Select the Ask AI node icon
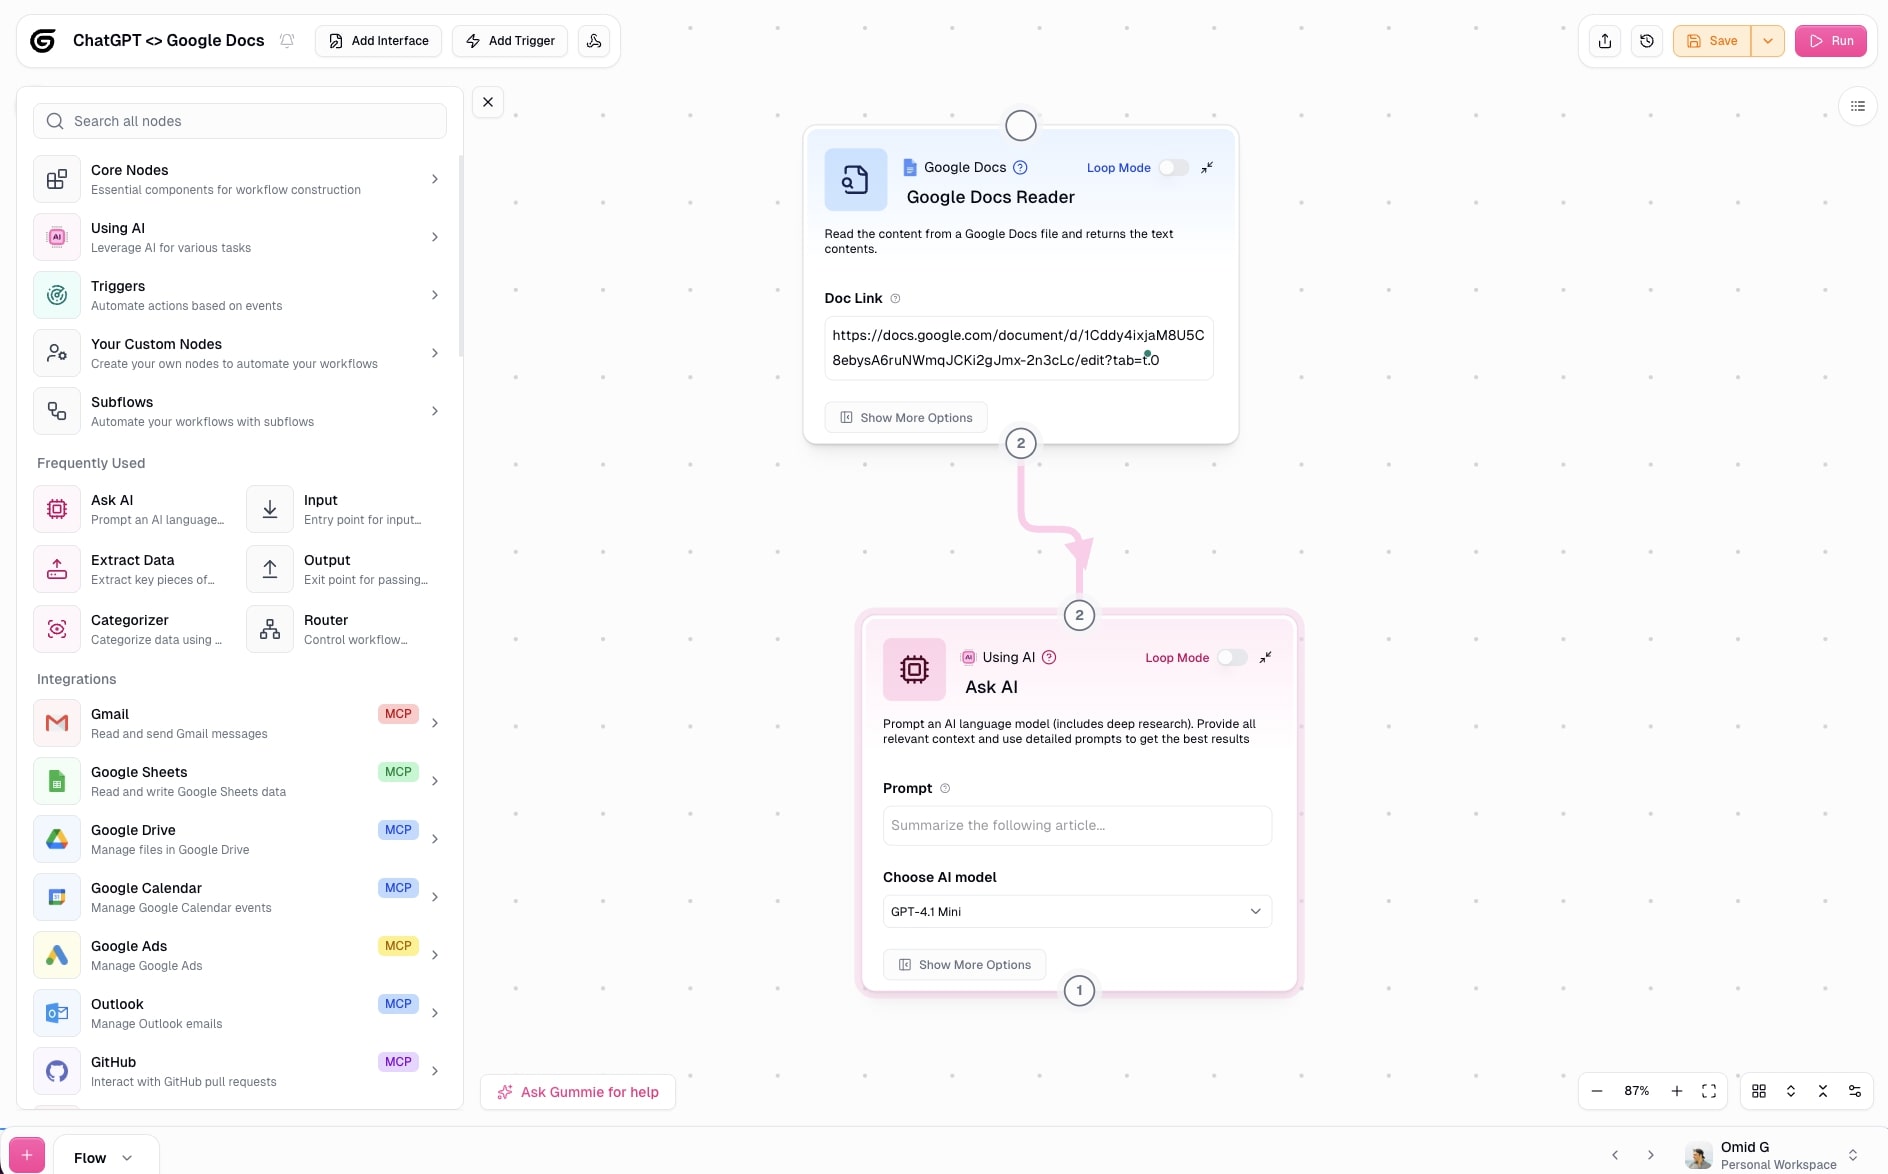This screenshot has height=1174, width=1888. pyautogui.click(x=56, y=509)
